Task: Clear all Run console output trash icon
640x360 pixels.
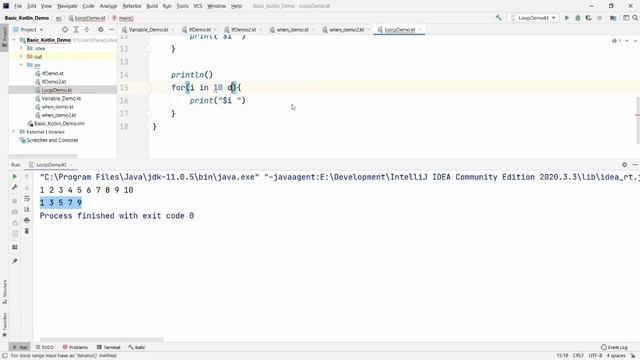Action: [x=27, y=231]
